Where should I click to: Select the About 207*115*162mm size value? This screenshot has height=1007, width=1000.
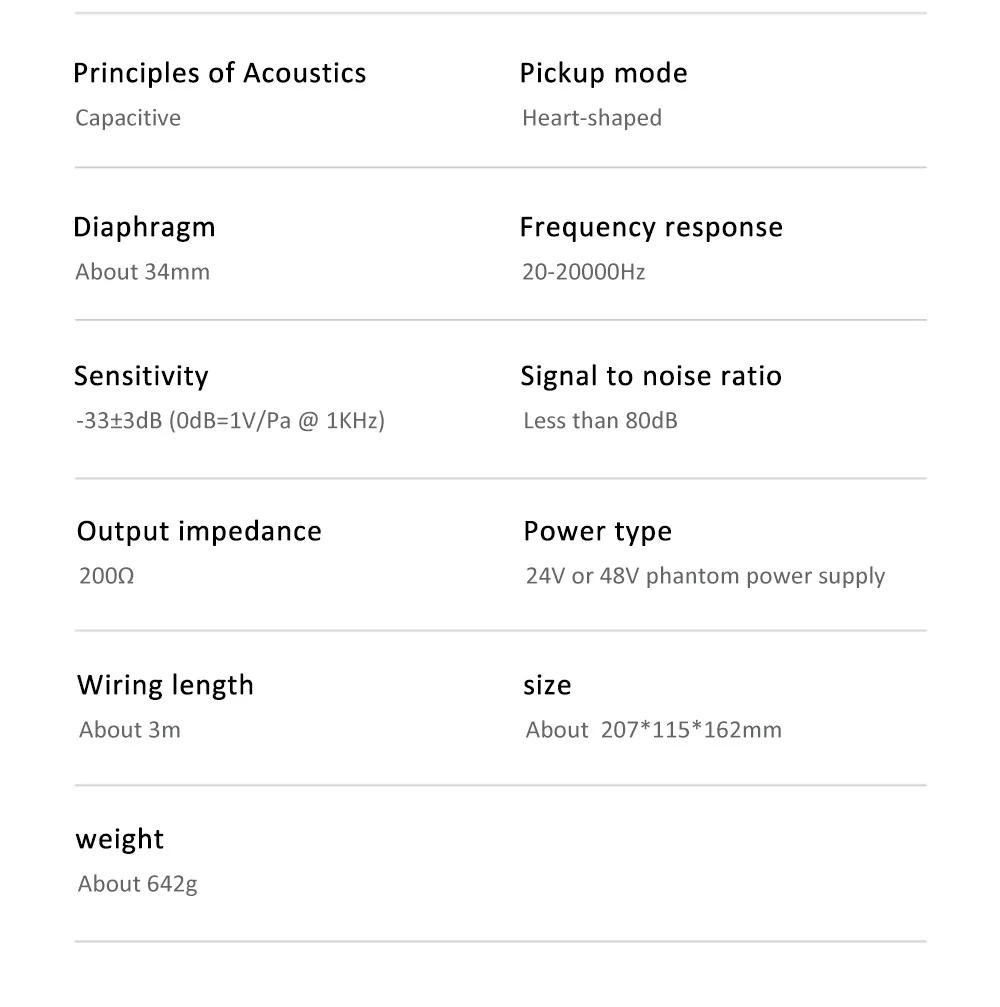click(x=653, y=730)
